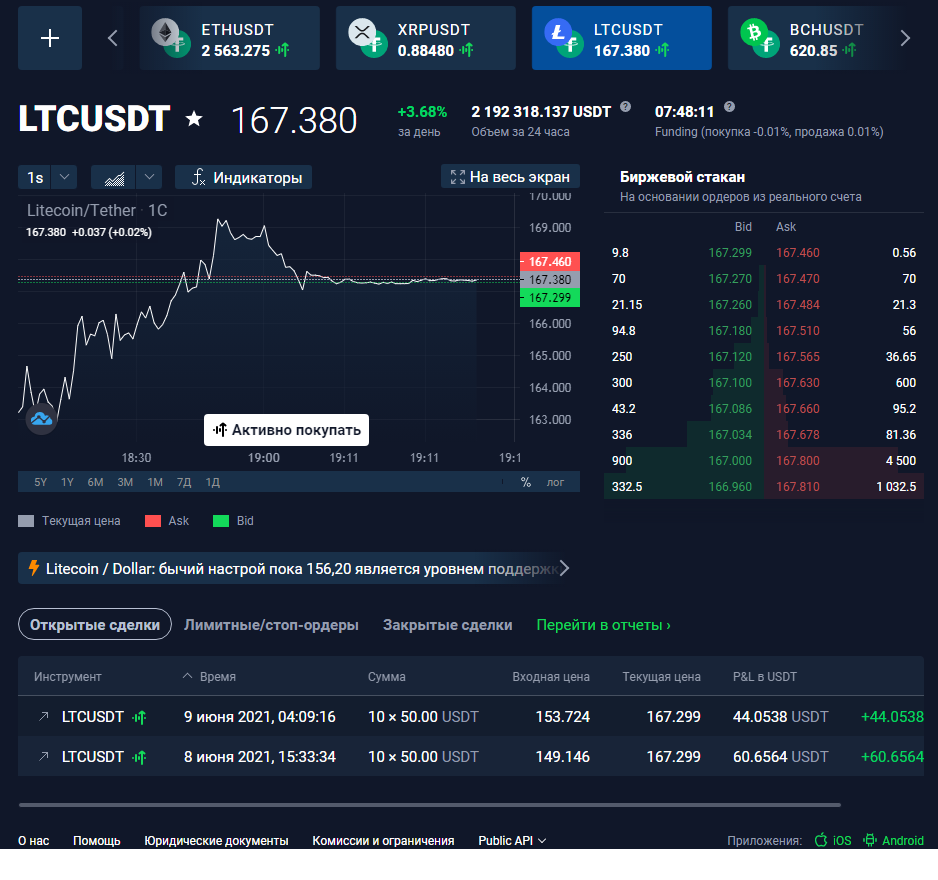Select the 6M chart range
Image resolution: width=938 pixels, height=880 pixels.
[x=95, y=482]
